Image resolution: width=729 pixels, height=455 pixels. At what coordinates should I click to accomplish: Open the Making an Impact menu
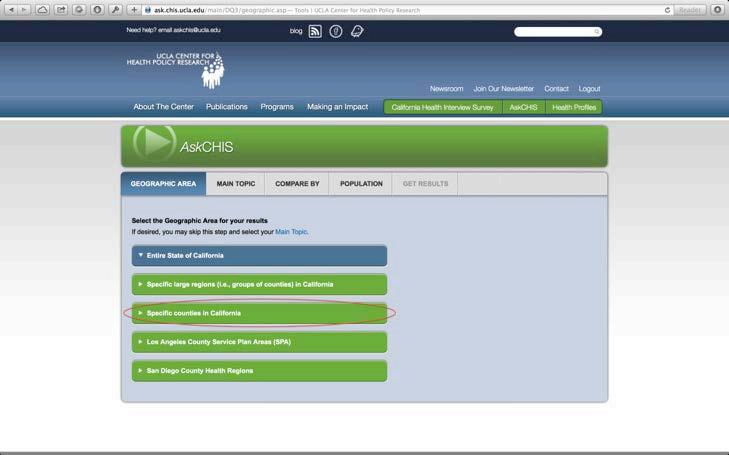coord(337,106)
